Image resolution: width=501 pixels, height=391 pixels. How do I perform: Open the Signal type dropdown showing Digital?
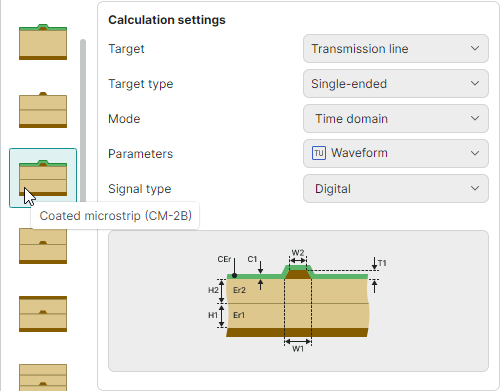(x=396, y=189)
